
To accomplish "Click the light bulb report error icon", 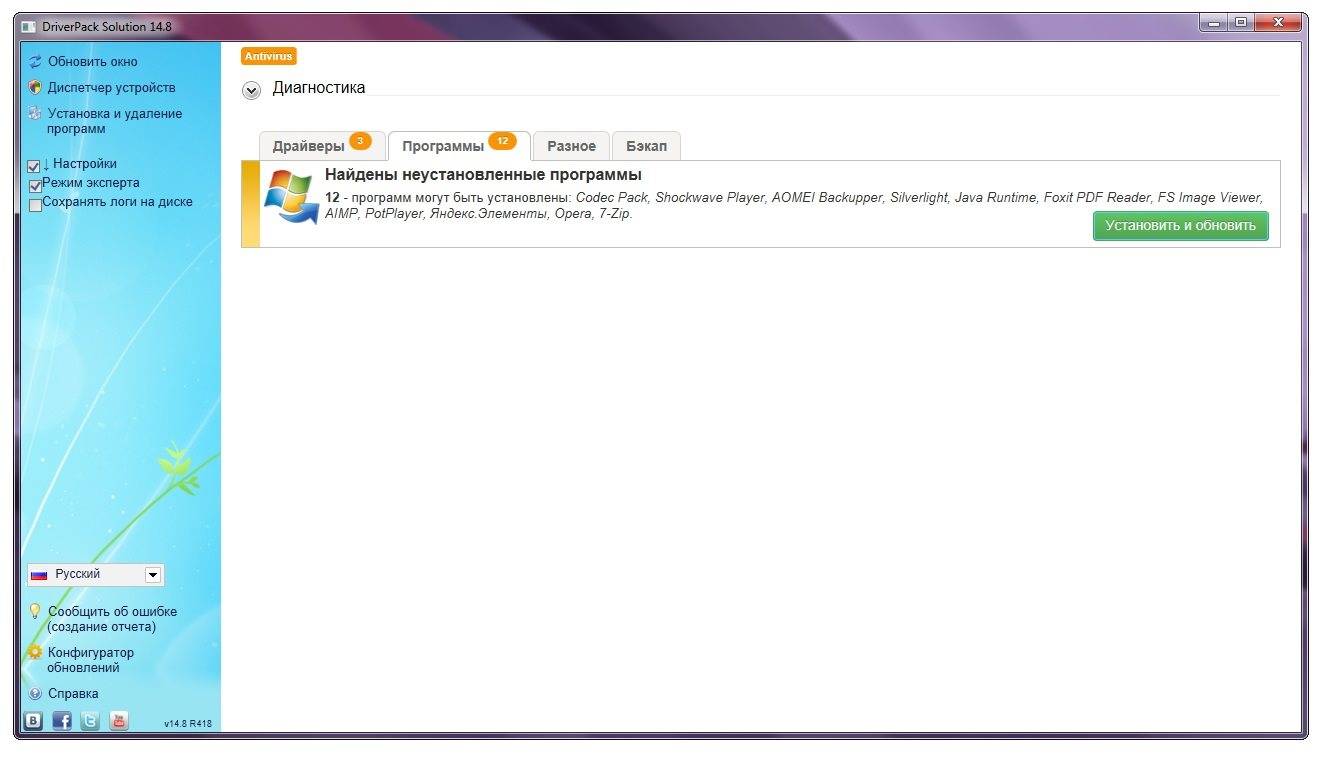I will [x=35, y=611].
